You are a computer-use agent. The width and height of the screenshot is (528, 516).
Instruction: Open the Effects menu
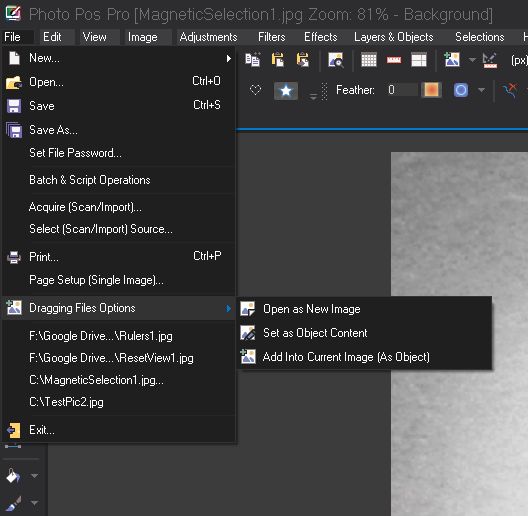(x=321, y=37)
